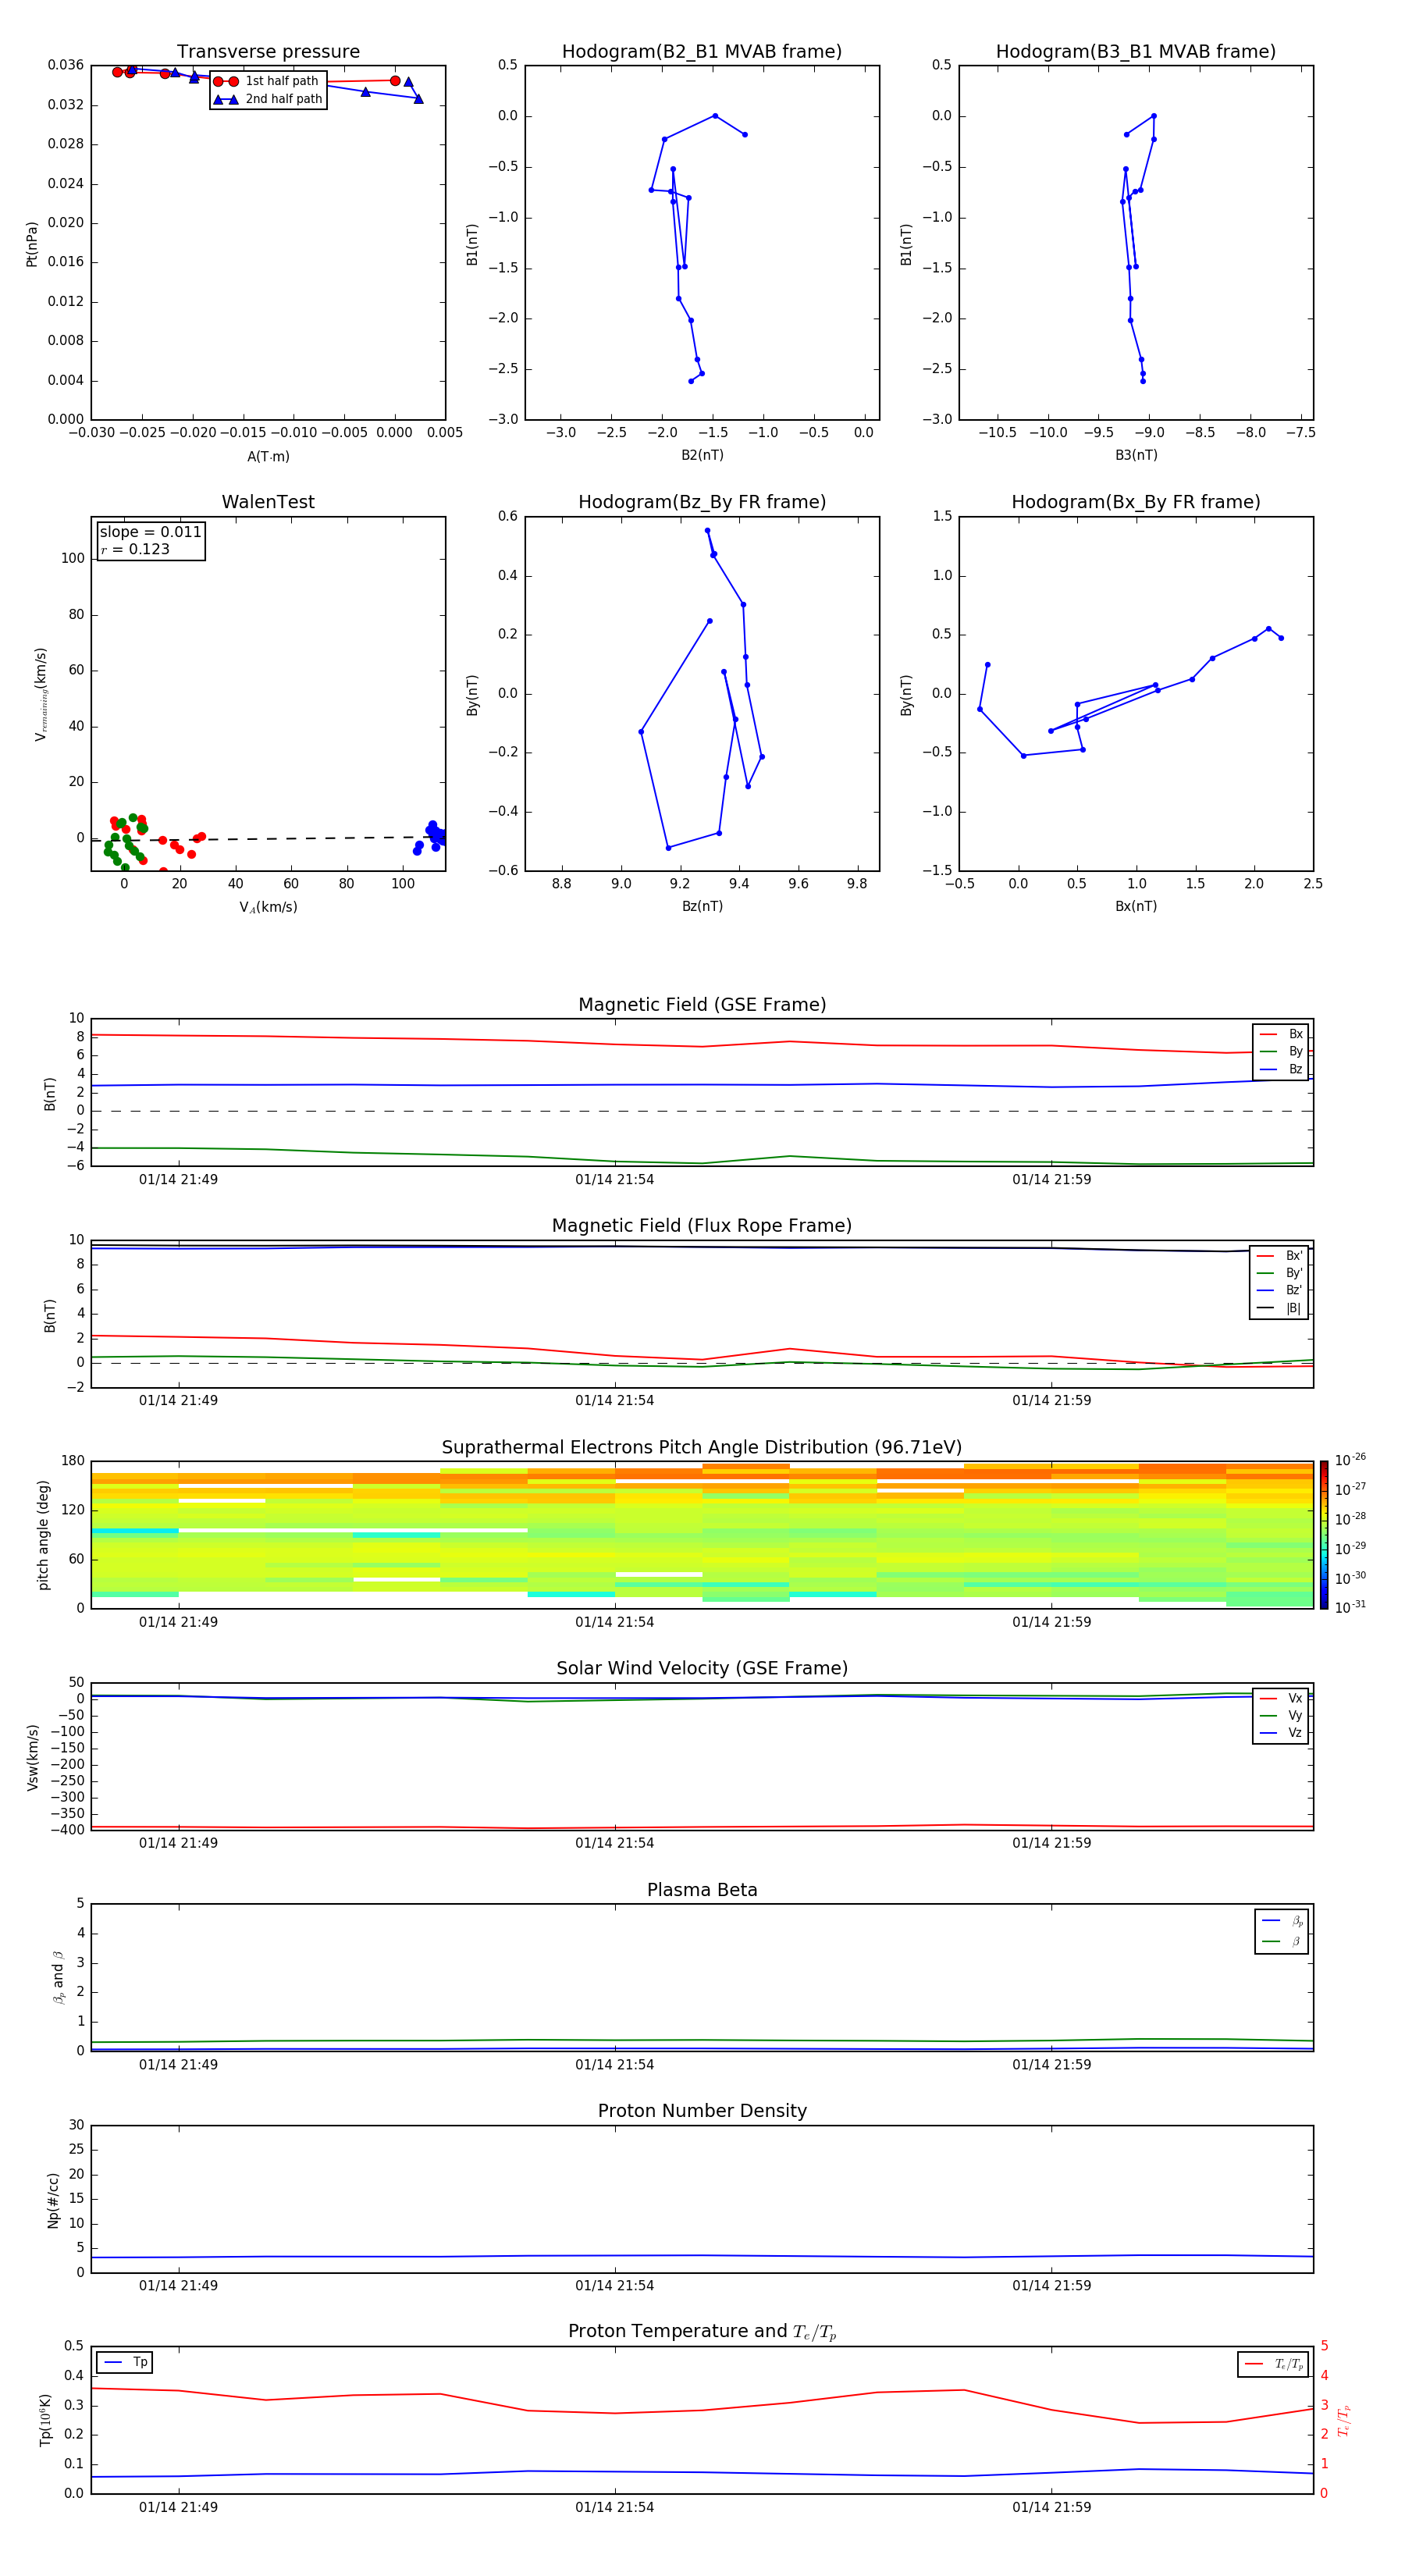Viewport: 1405px width, 2576px height.
Task: Click the 'slope = 0.011' annotation
Action: tap(150, 532)
